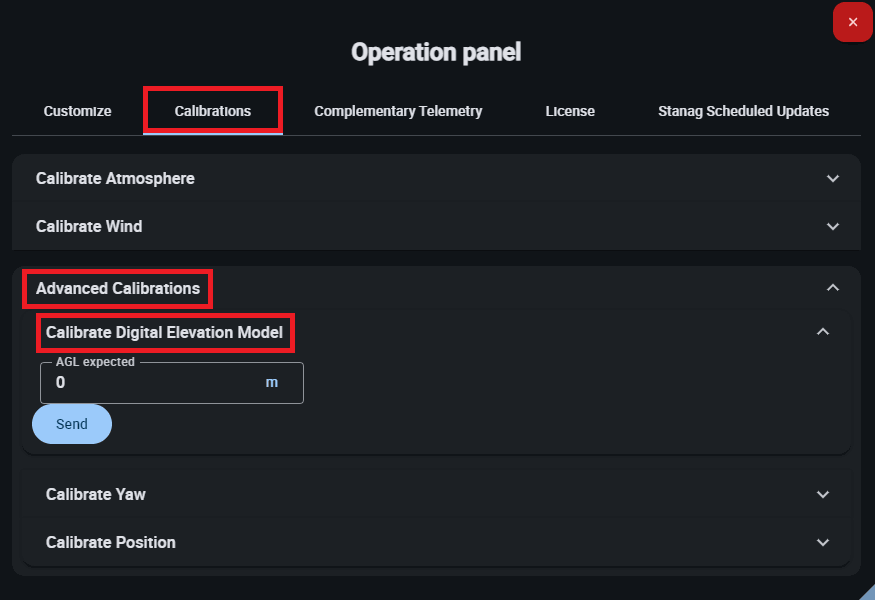Click Calibrate Digital Elevation Model title
This screenshot has width=875, height=600.
pos(164,332)
